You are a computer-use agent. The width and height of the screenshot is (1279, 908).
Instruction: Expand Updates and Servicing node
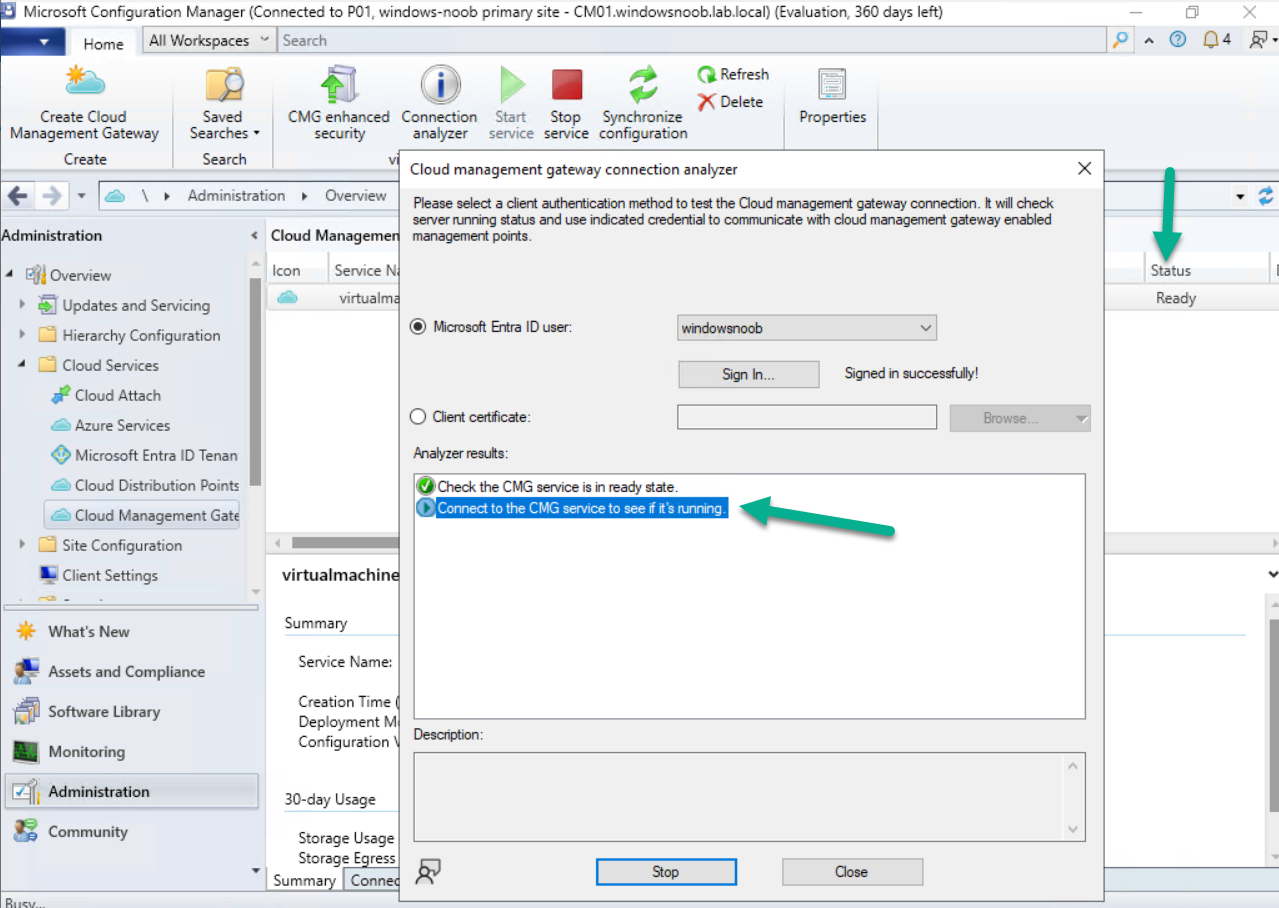point(22,305)
